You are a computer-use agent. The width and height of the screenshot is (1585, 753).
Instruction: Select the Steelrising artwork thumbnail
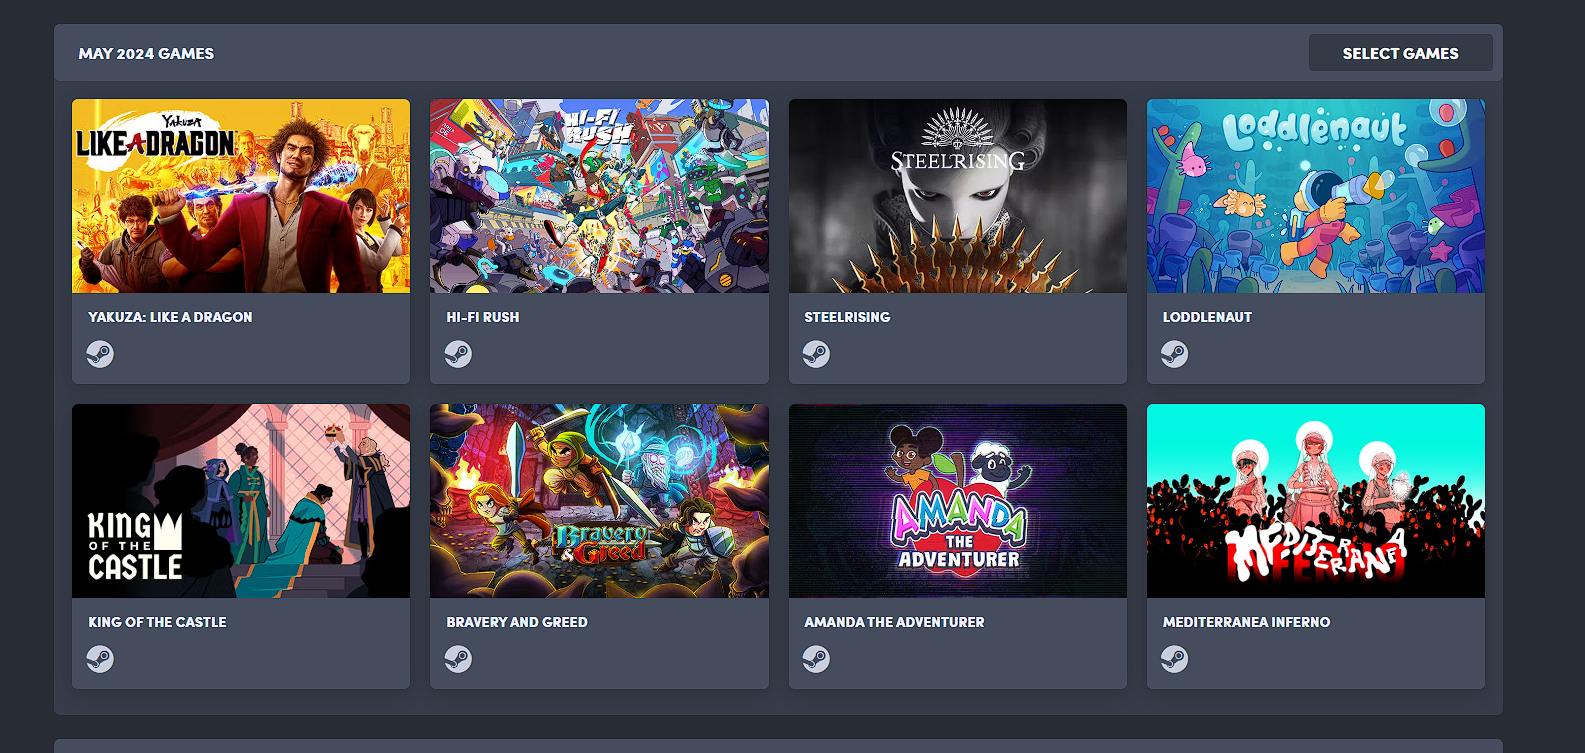pos(958,196)
